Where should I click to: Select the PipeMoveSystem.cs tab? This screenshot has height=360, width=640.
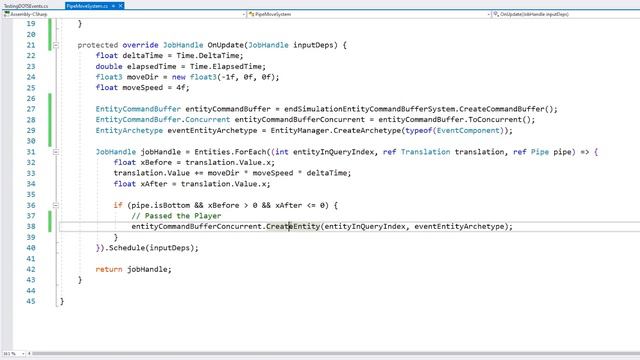(x=87, y=6)
